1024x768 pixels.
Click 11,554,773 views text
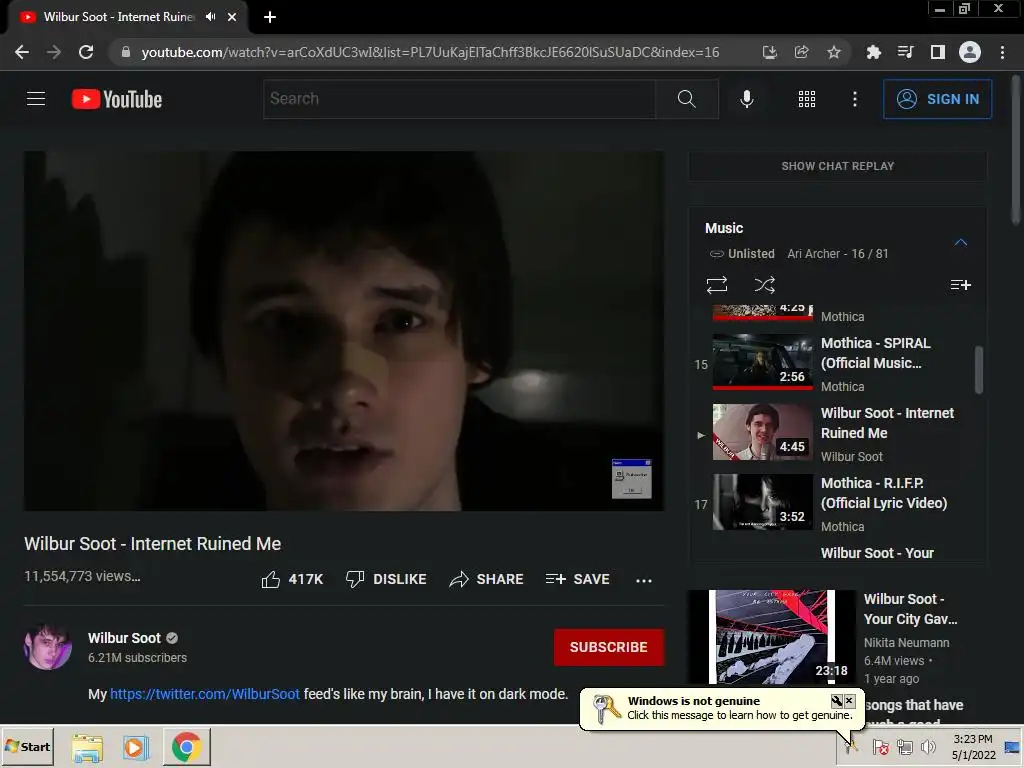click(82, 576)
